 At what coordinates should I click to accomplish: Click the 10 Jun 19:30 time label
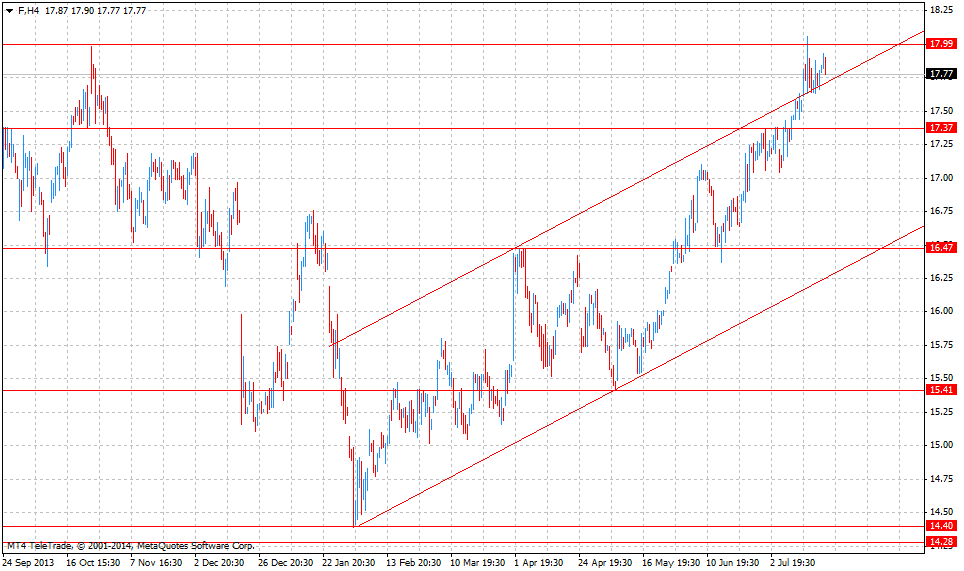pyautogui.click(x=732, y=562)
